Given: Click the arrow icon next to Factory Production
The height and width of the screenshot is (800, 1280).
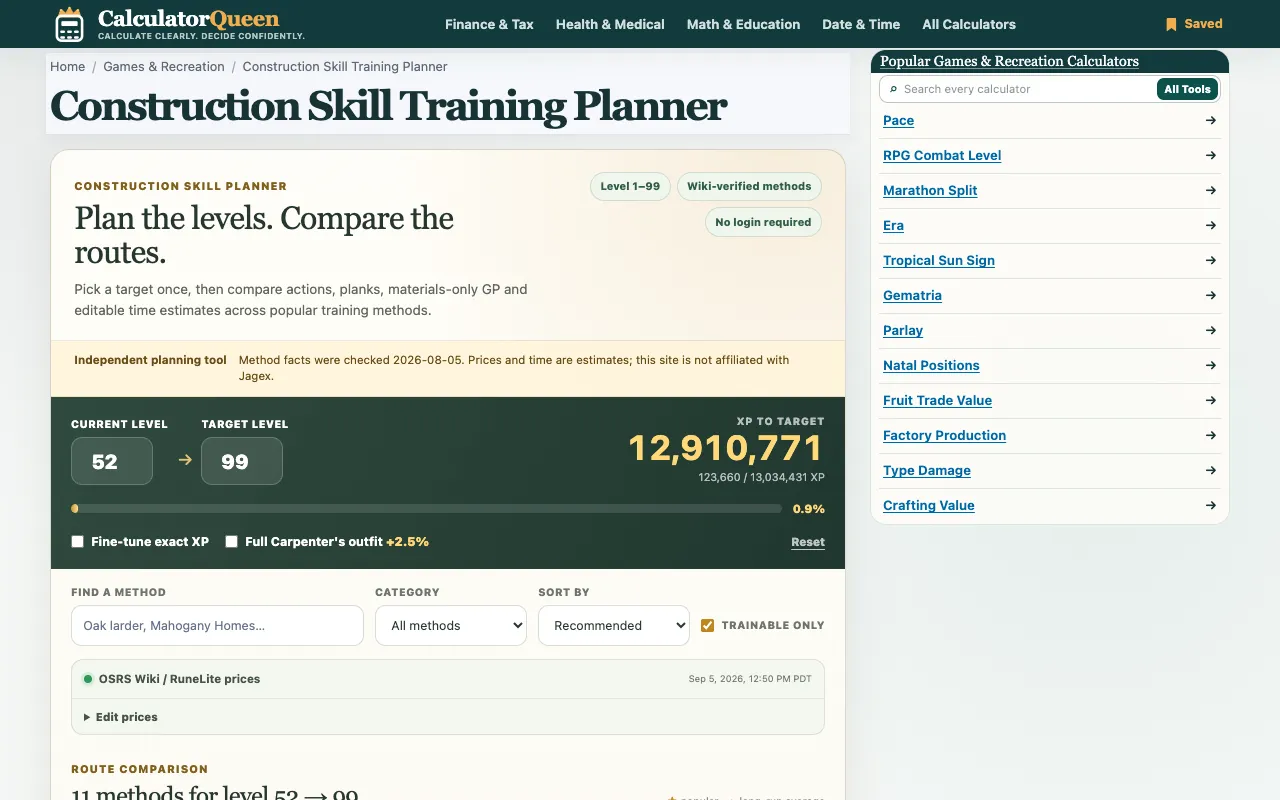Looking at the screenshot, I should [1211, 435].
